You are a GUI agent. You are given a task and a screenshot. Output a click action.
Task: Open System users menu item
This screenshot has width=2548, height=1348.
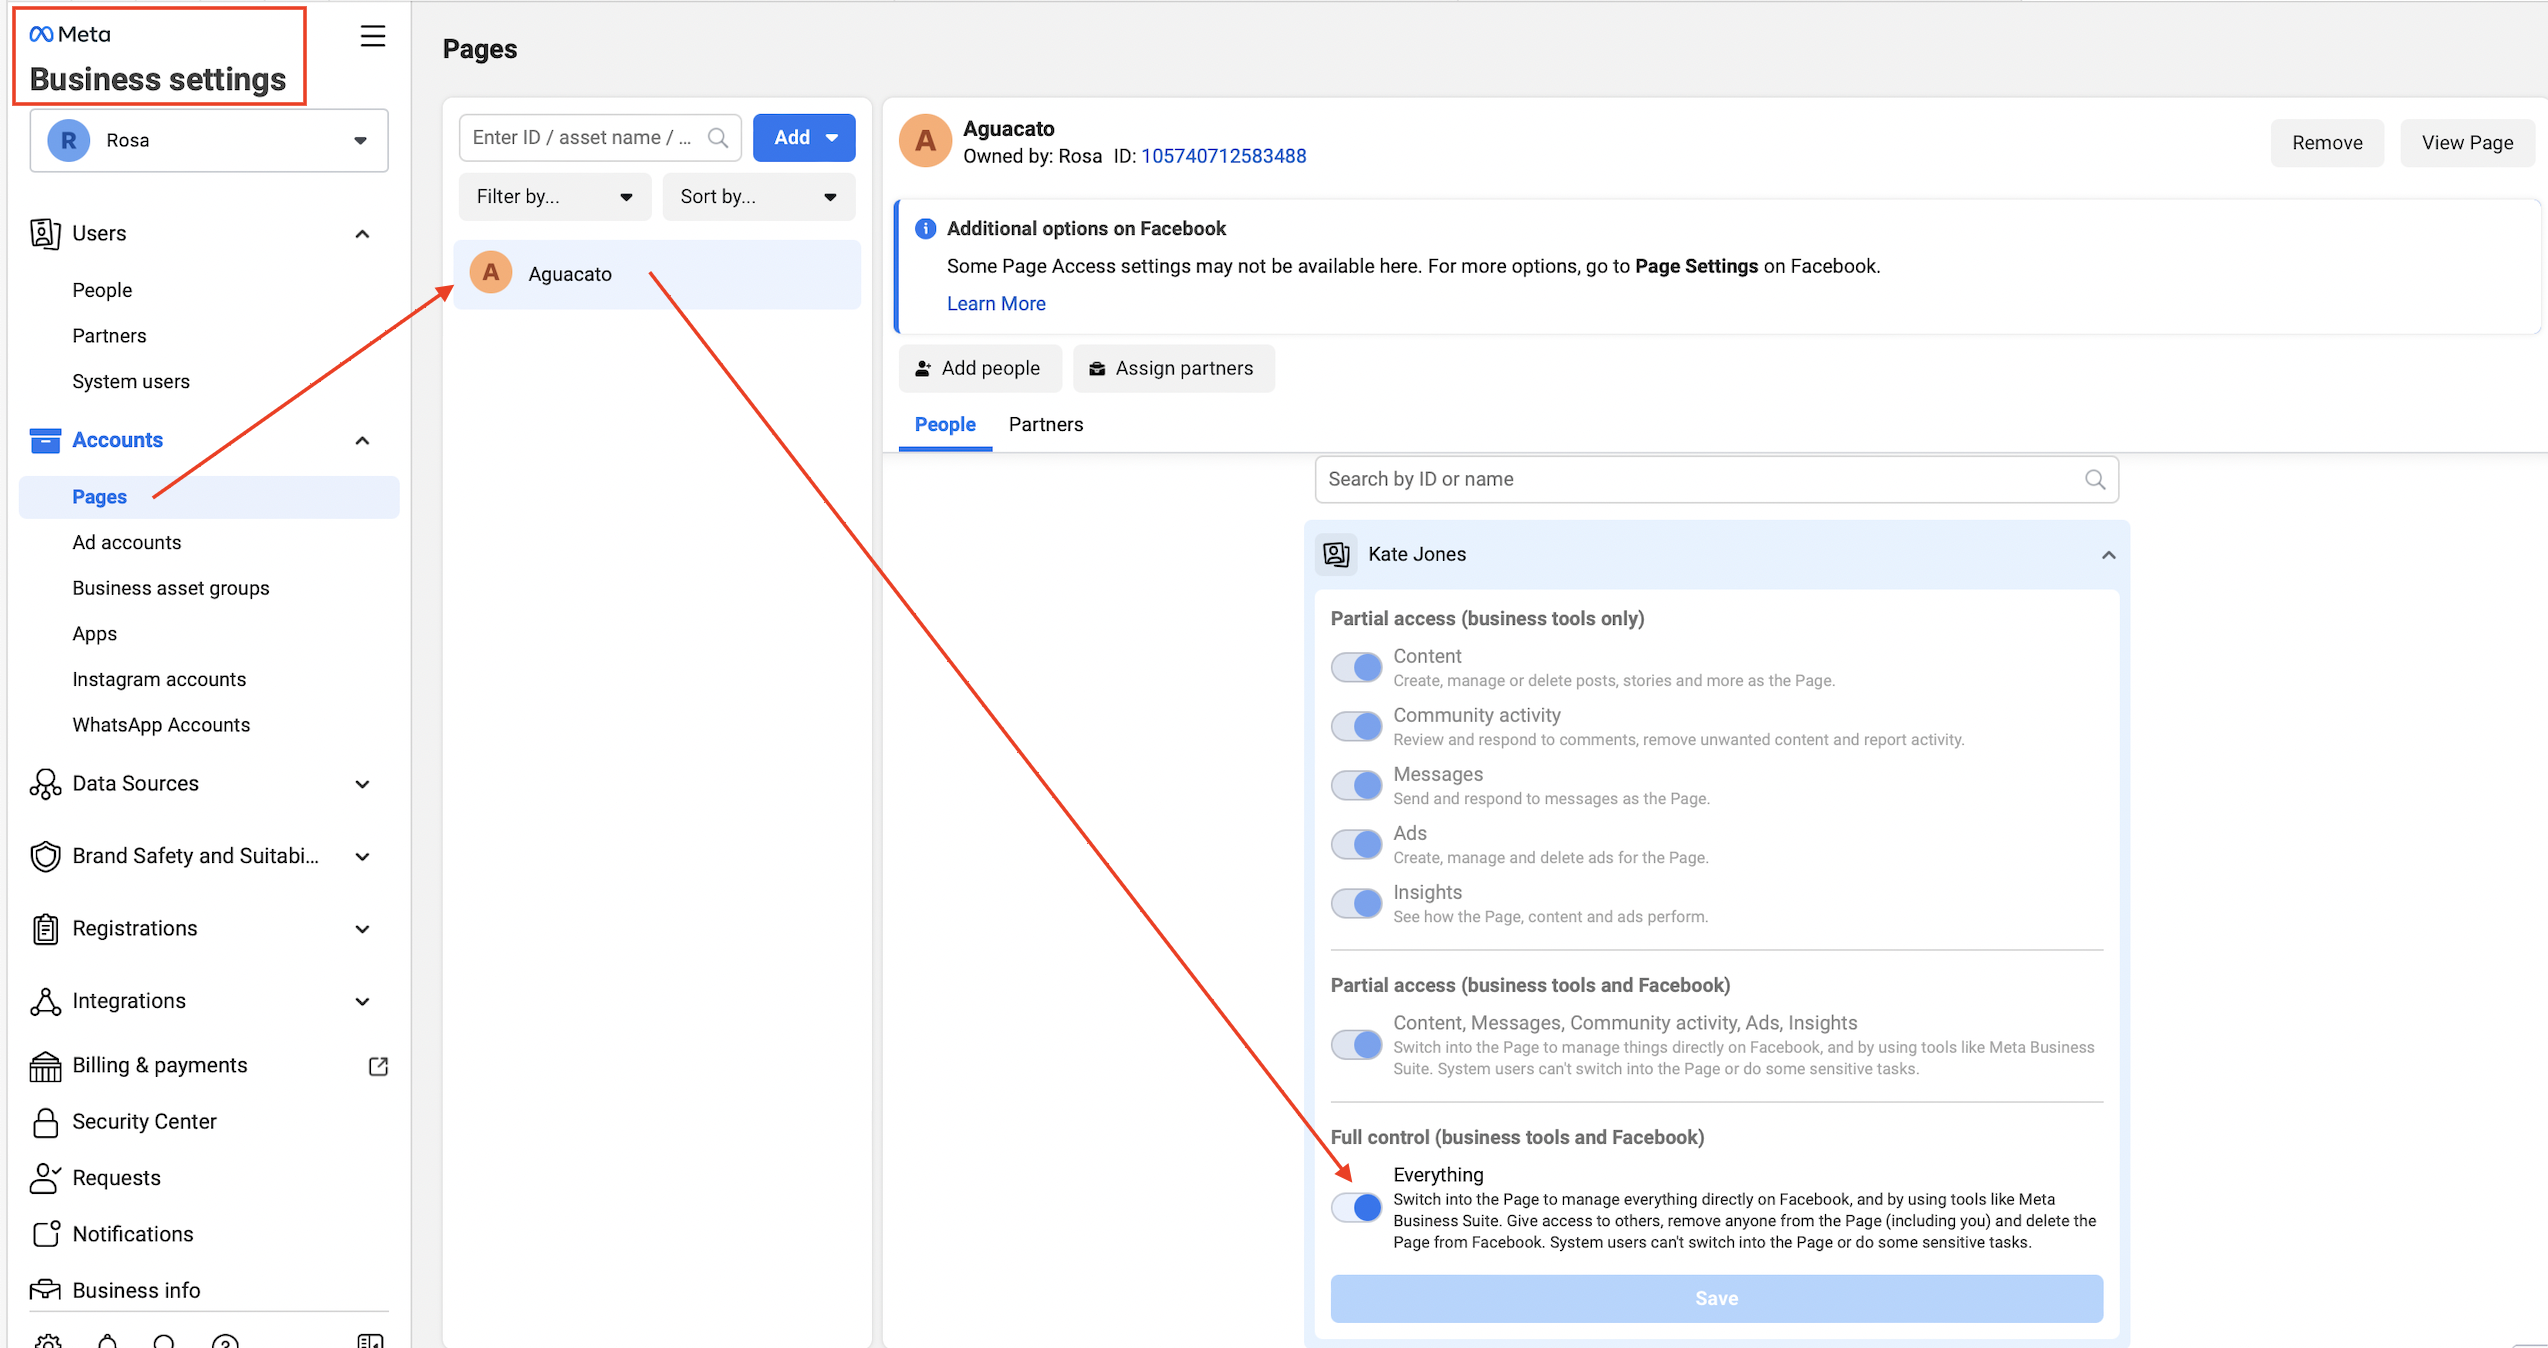[x=131, y=382]
